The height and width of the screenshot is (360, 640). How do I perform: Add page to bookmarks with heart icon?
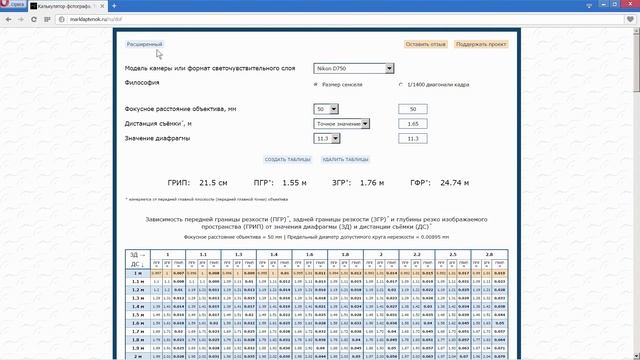click(x=630, y=19)
